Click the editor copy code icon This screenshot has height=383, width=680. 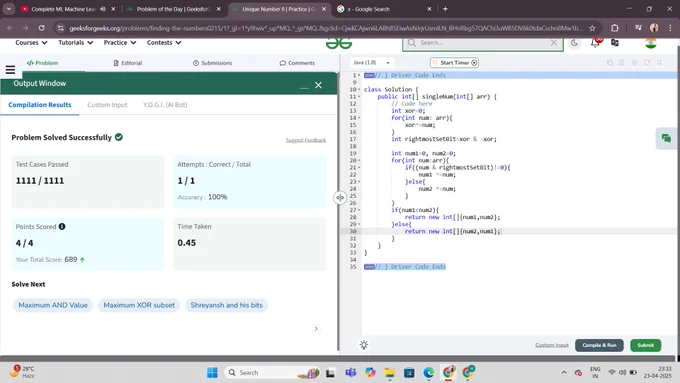(x=610, y=62)
